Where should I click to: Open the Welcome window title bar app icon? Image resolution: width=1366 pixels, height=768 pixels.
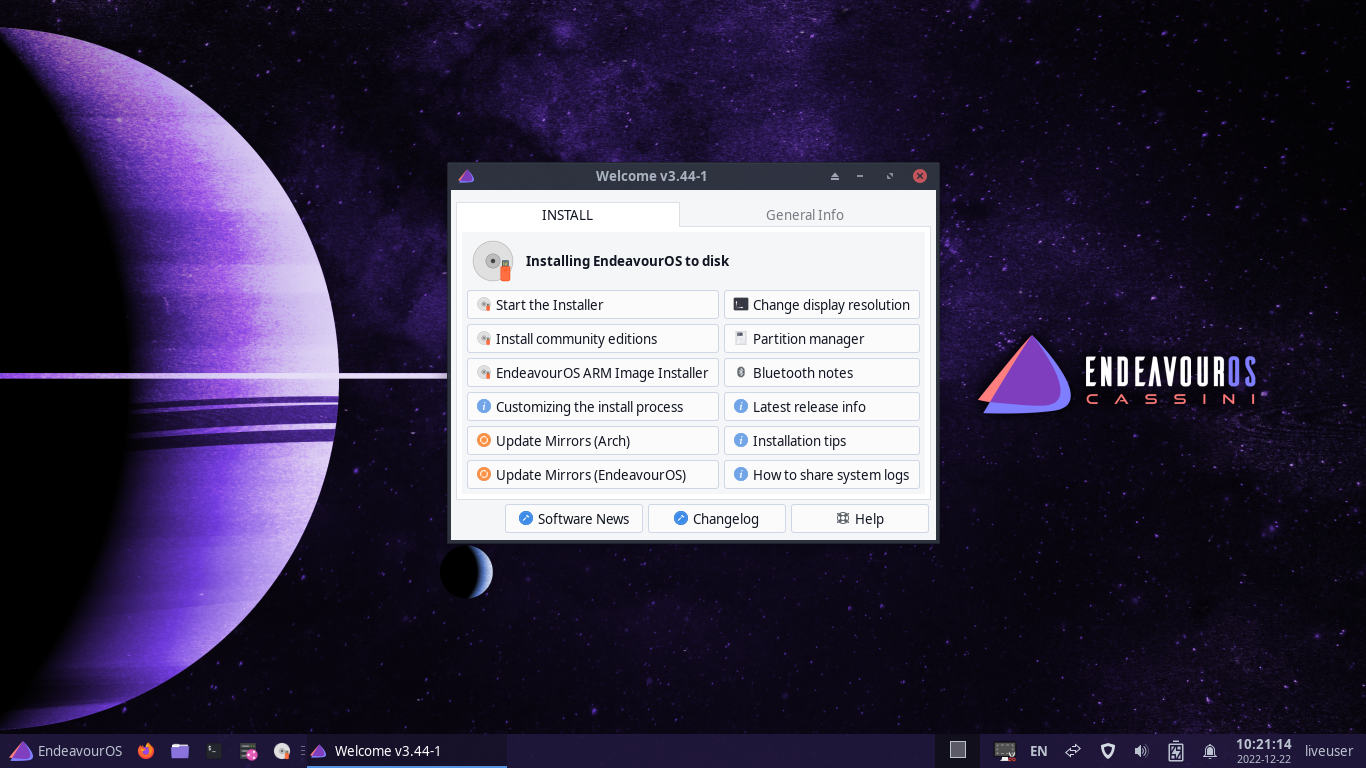click(466, 176)
